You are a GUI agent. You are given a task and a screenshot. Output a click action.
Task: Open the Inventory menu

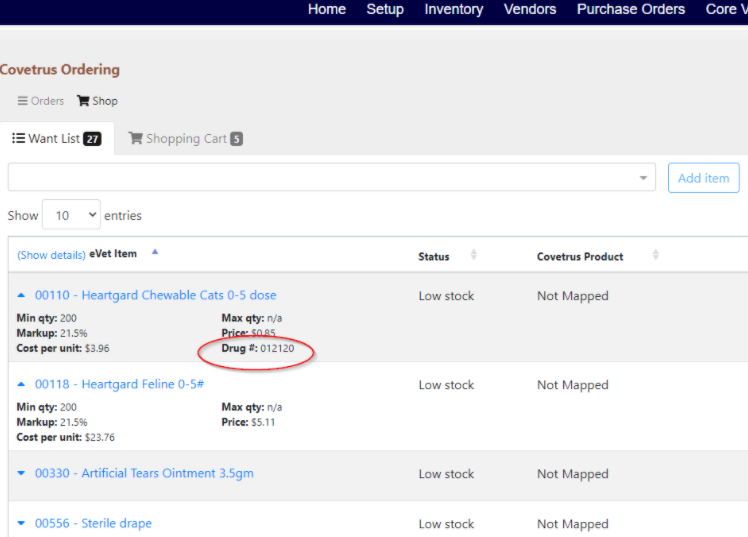tap(454, 9)
